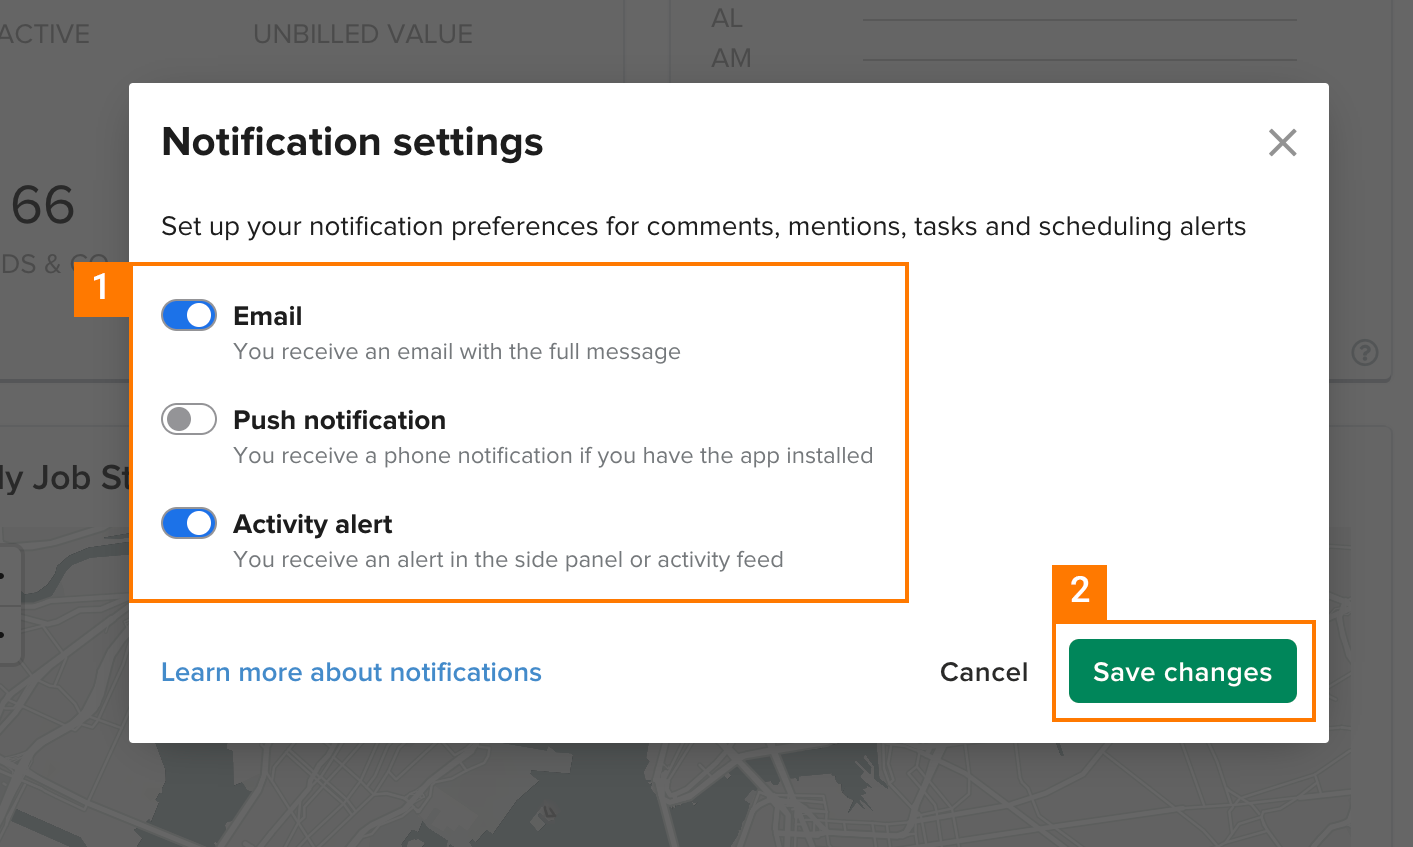The height and width of the screenshot is (847, 1413).
Task: Turn off the Activity alert toggle
Action: click(189, 522)
